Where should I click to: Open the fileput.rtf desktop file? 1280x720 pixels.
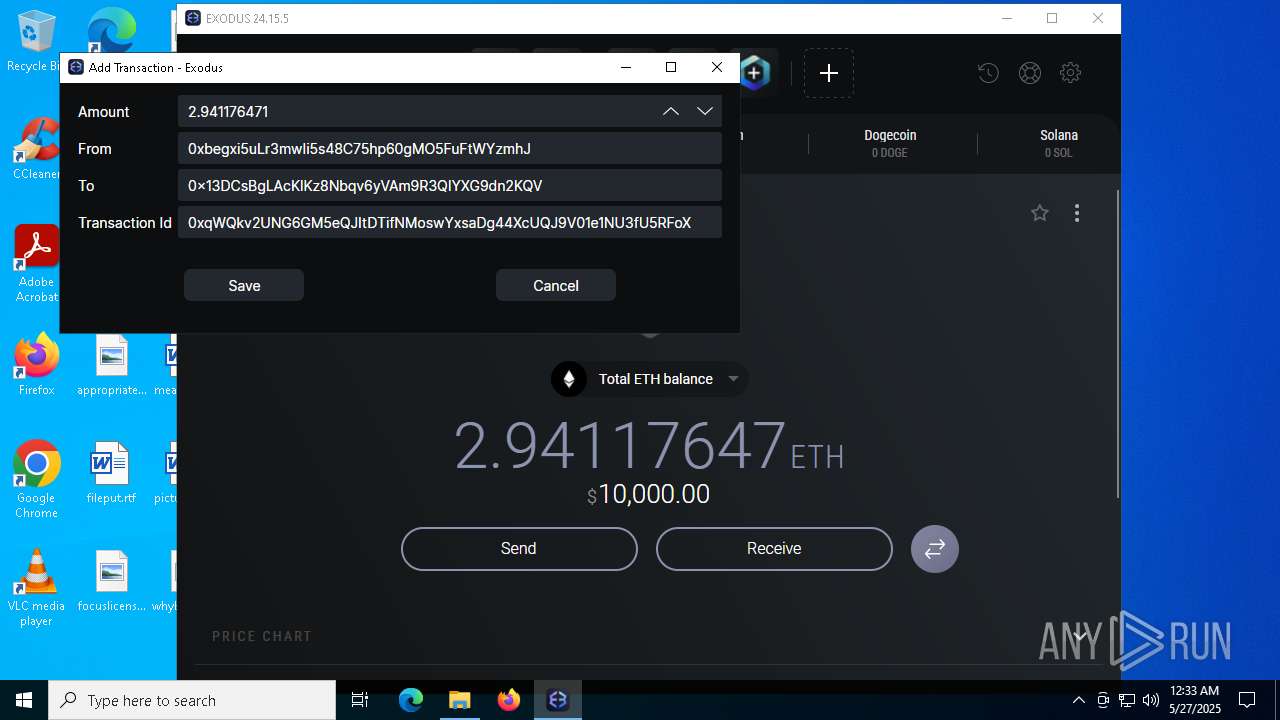click(111, 473)
